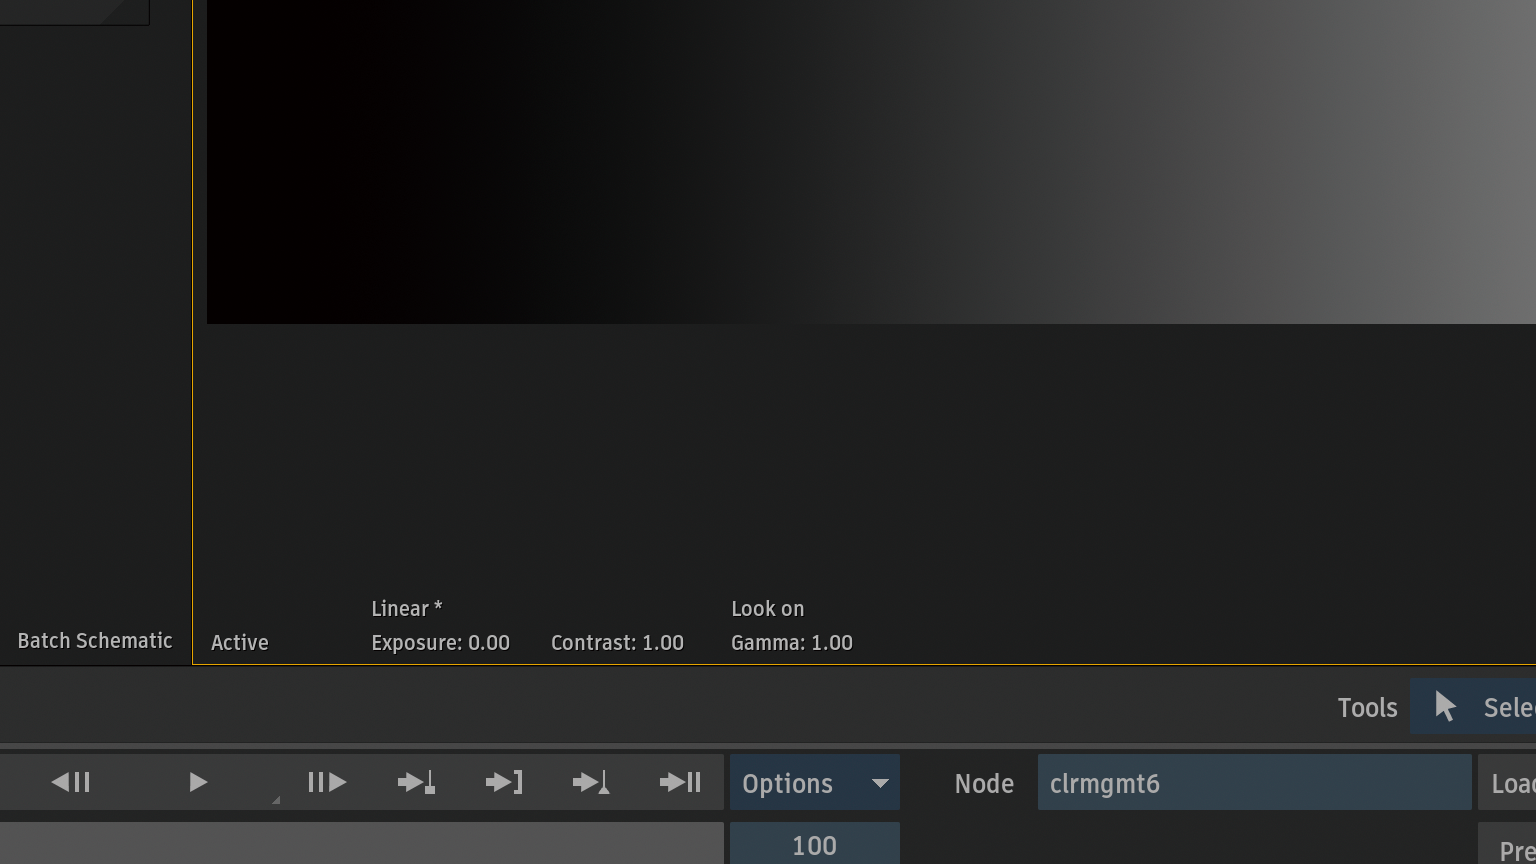Viewport: 1536px width, 864px height.
Task: Click the arrow-to-bracket transport icon
Action: (x=504, y=782)
